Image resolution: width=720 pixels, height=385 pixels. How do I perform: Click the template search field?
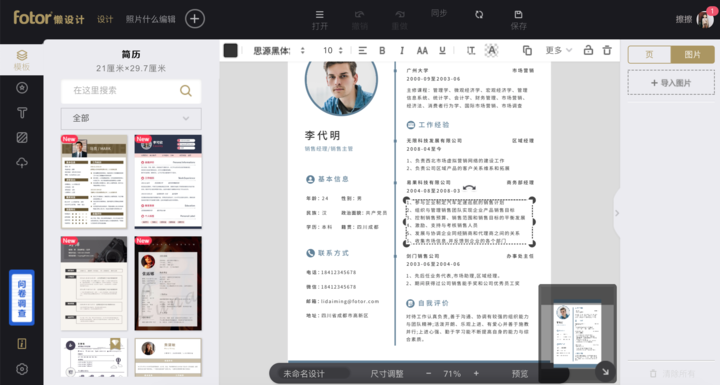(x=131, y=91)
